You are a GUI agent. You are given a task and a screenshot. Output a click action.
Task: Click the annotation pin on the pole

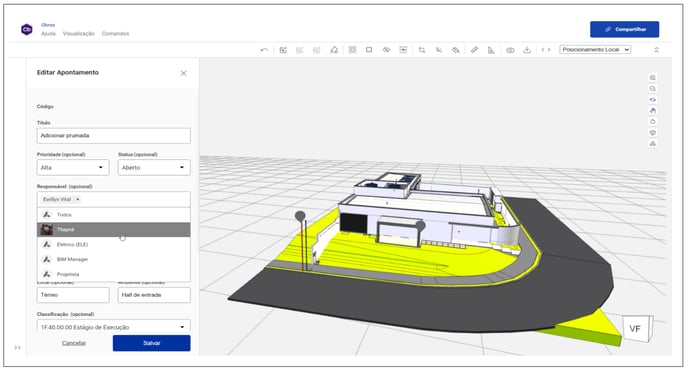(x=300, y=216)
